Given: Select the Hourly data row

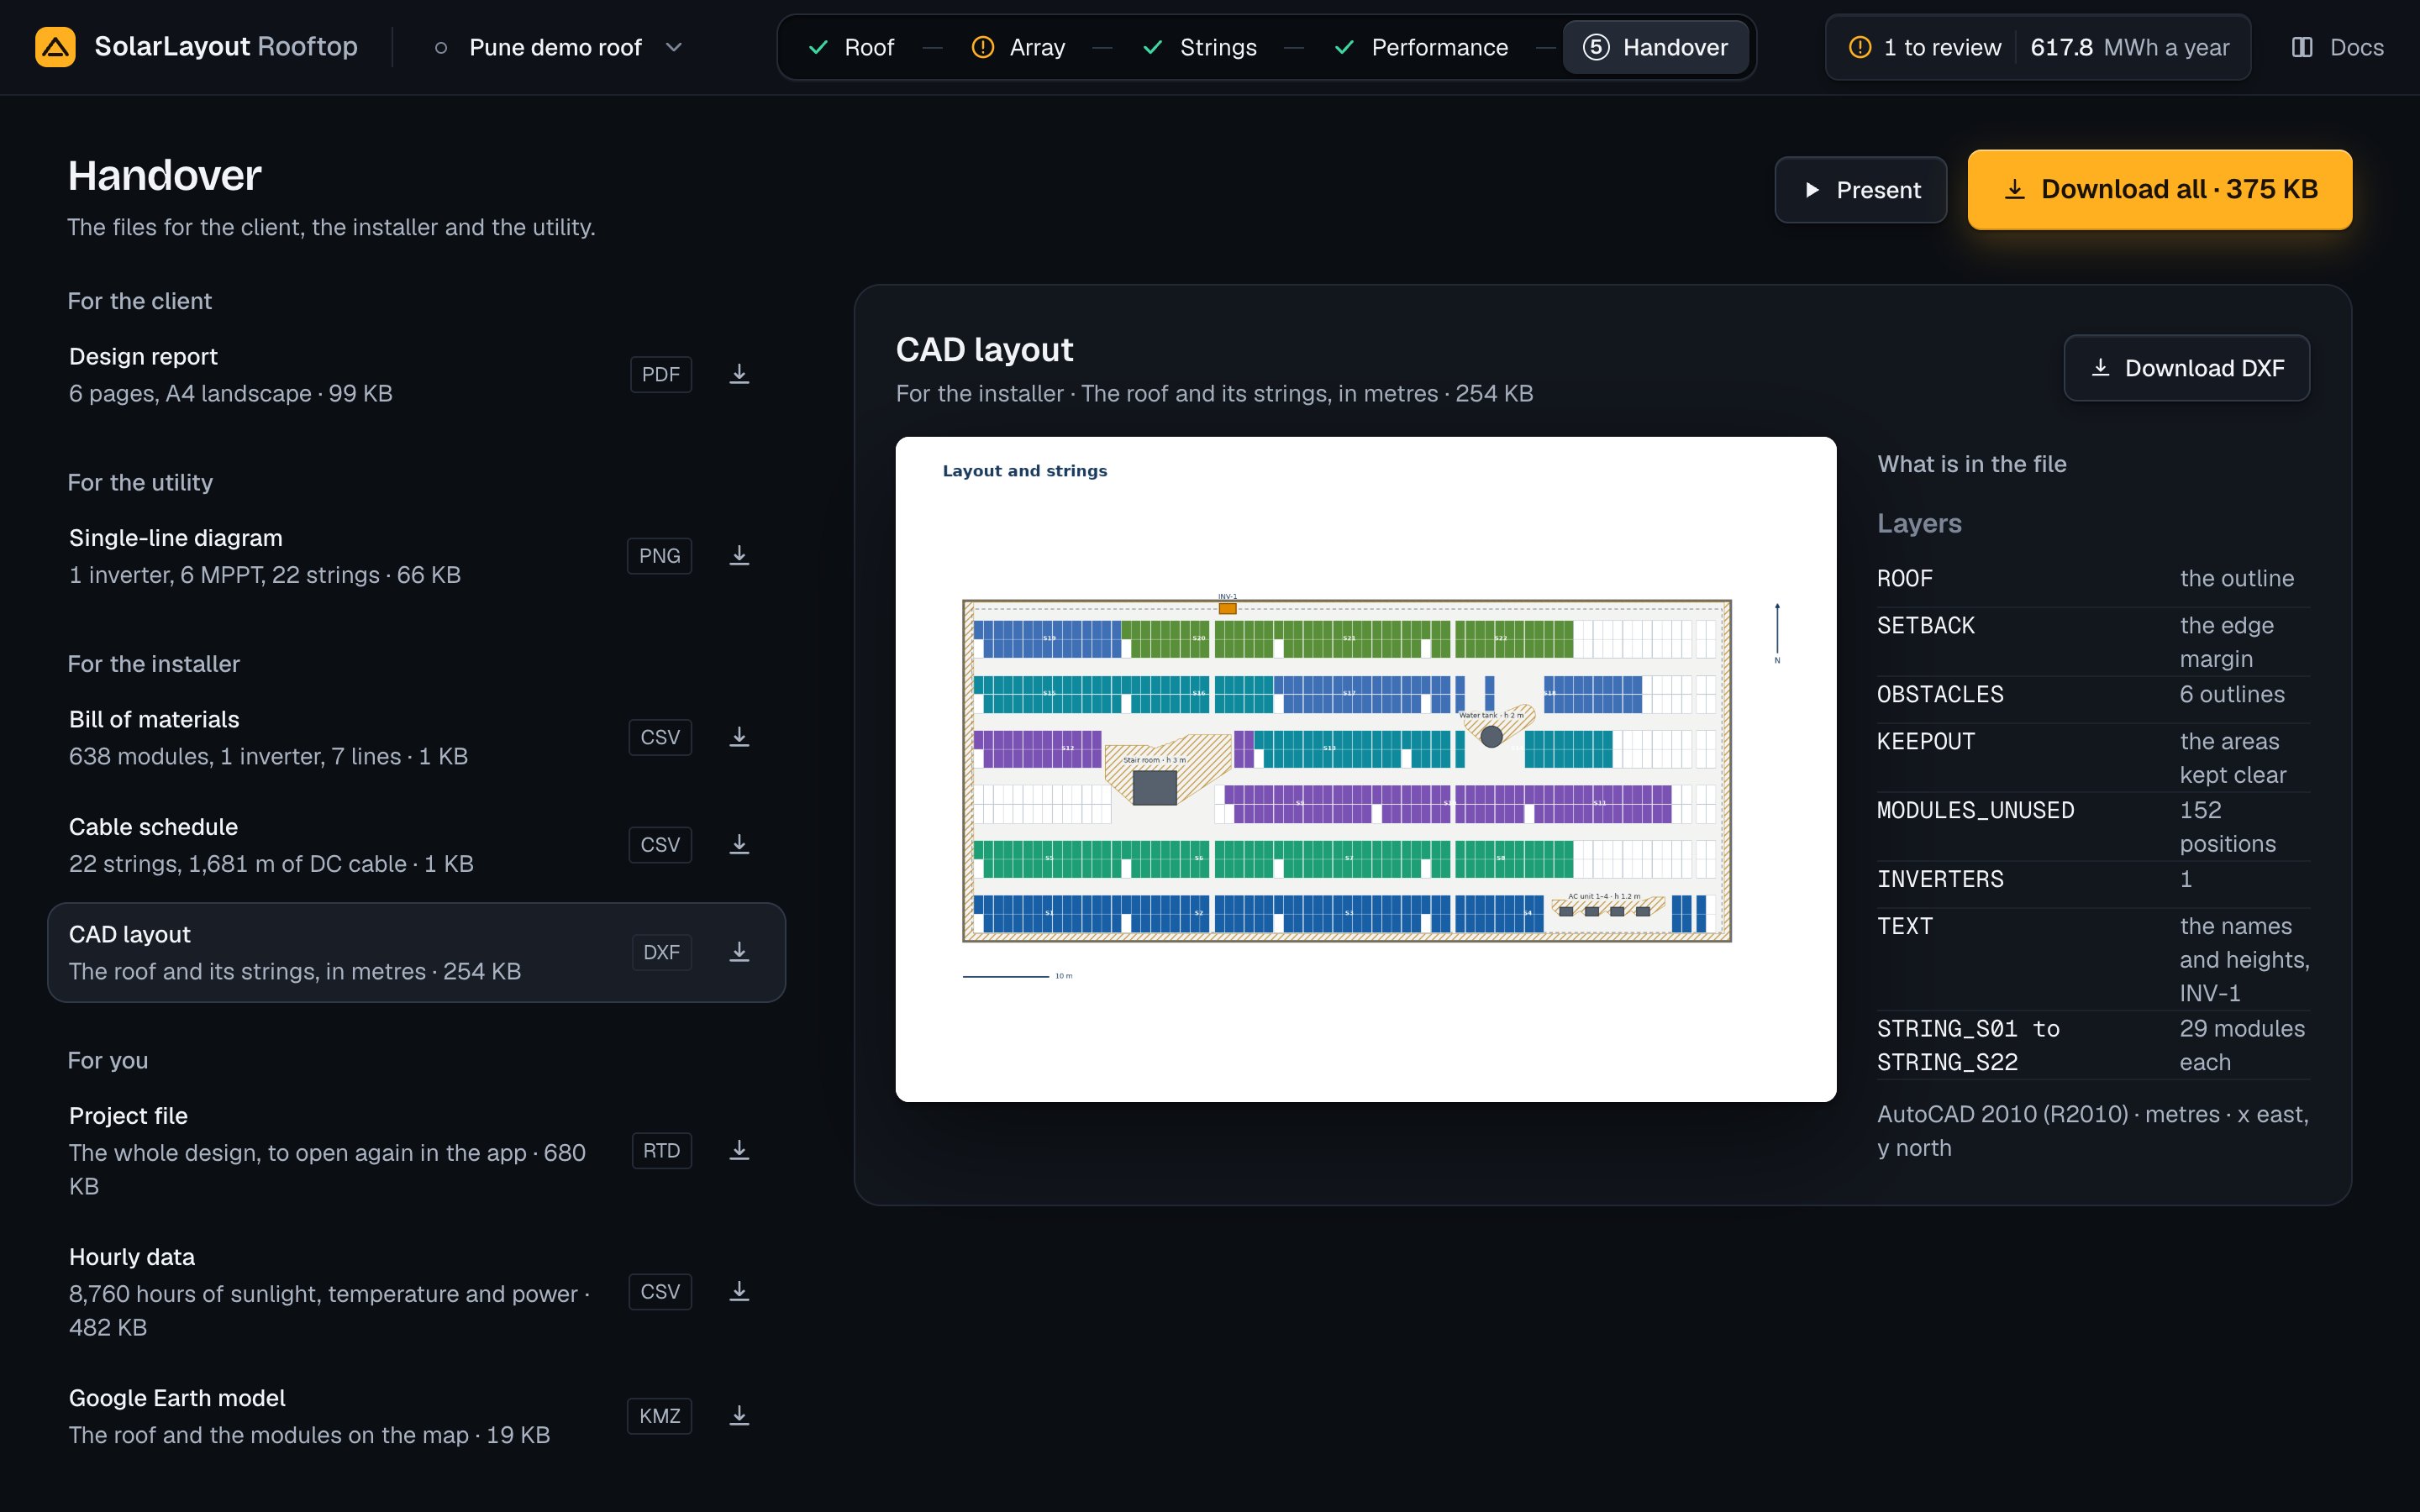Looking at the screenshot, I should point(416,1292).
